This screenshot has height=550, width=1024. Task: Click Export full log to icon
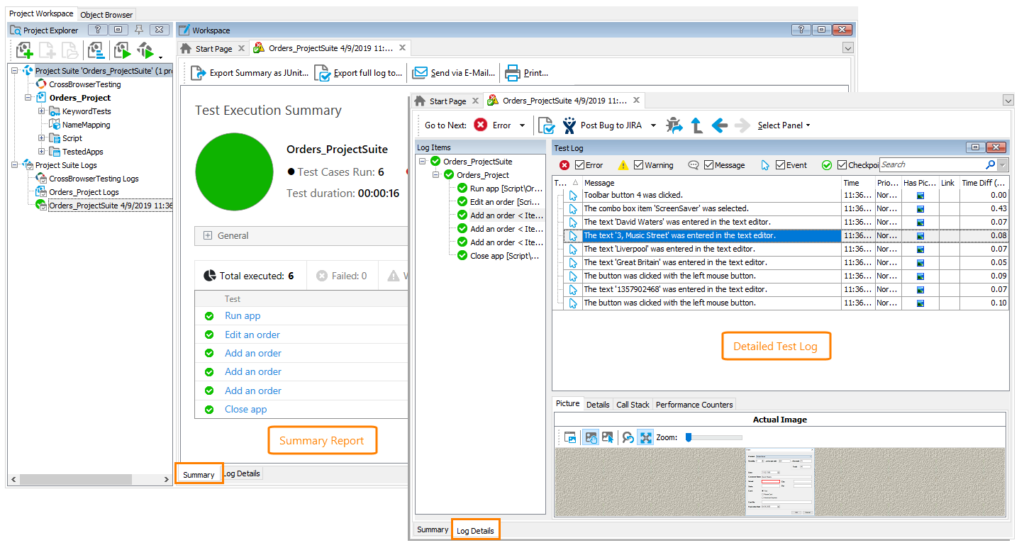pos(322,73)
